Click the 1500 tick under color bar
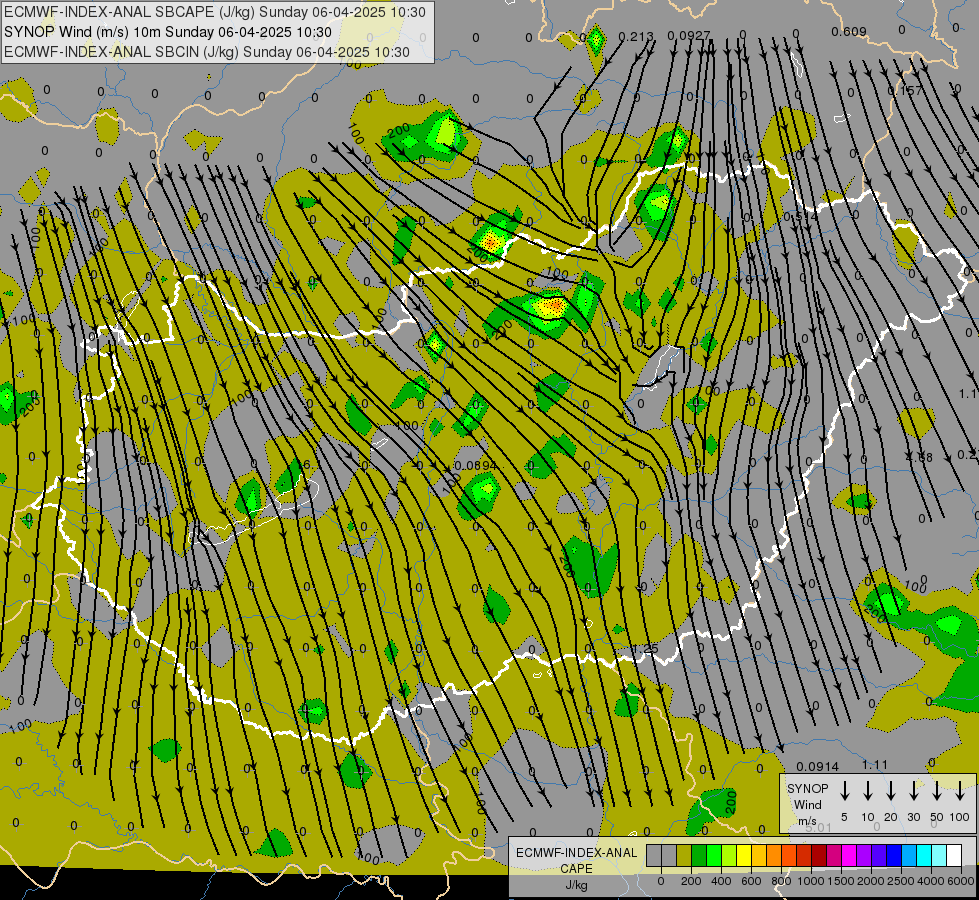The height and width of the screenshot is (900, 979). (840, 881)
